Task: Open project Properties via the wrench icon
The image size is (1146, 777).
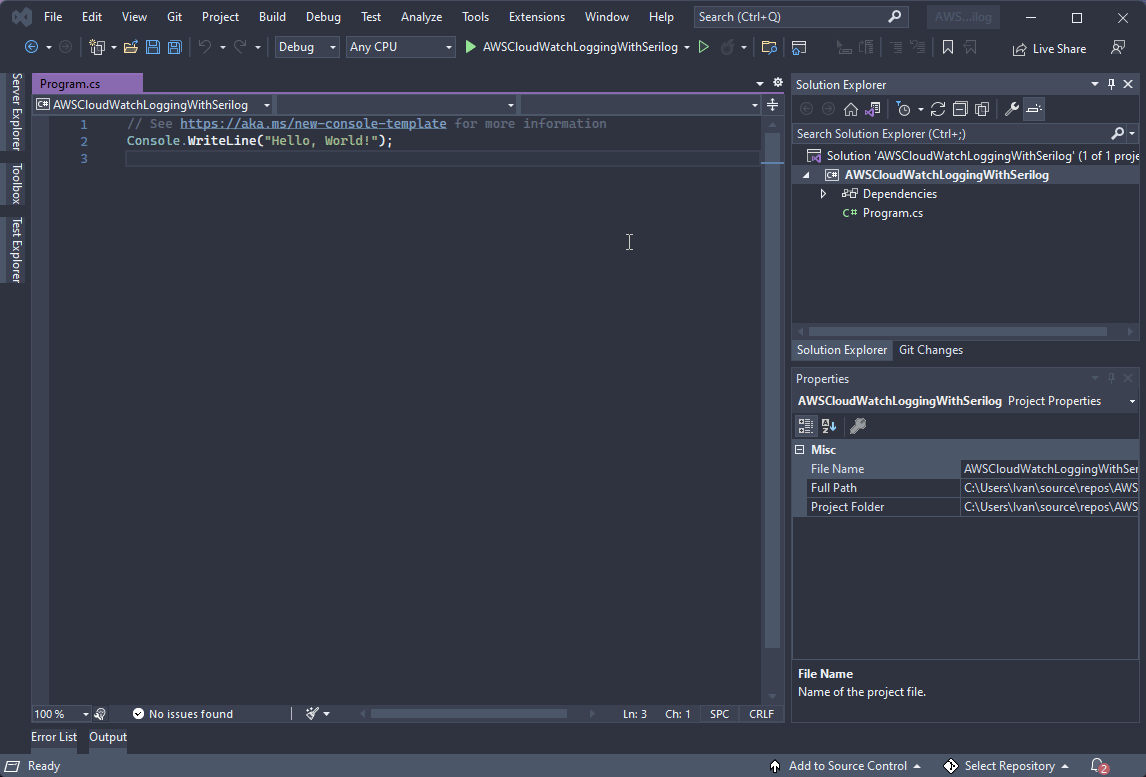Action: click(1011, 109)
